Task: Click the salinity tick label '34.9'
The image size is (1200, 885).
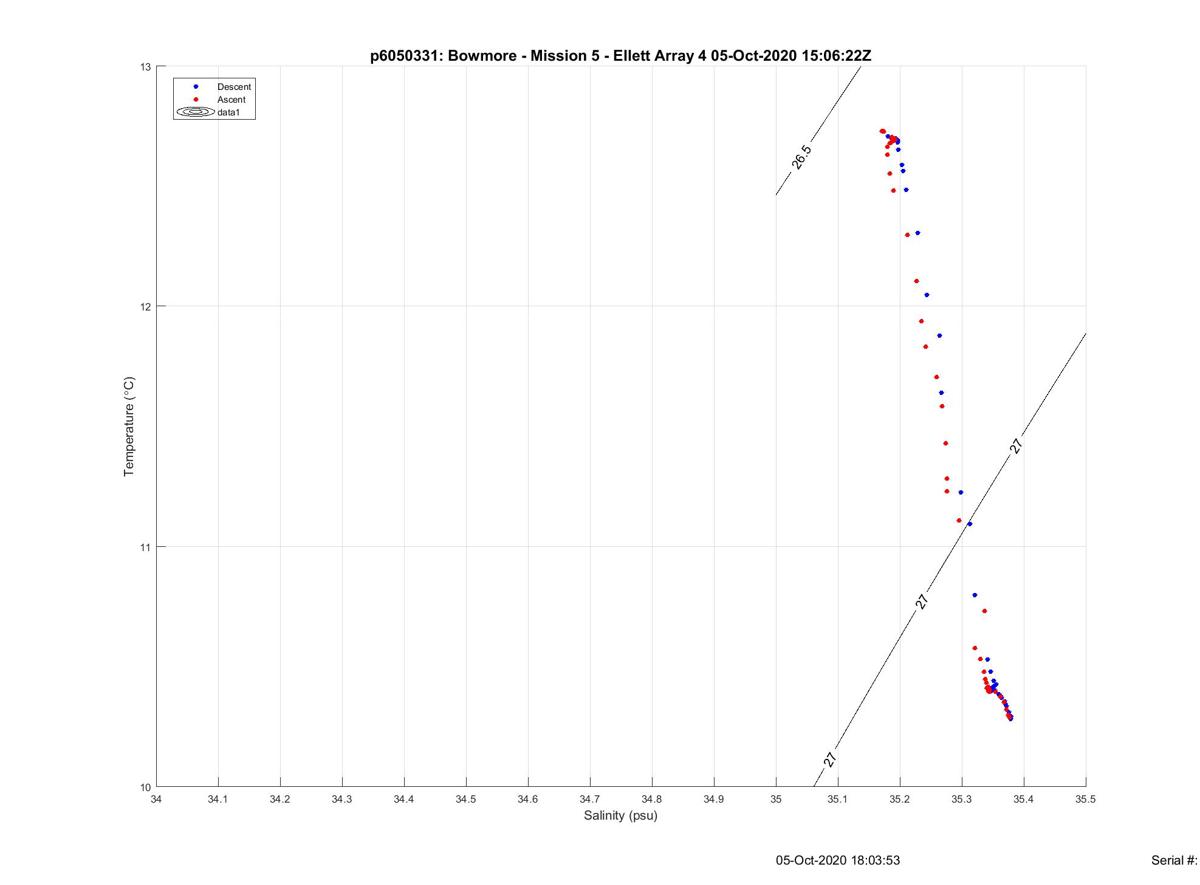Action: (714, 800)
